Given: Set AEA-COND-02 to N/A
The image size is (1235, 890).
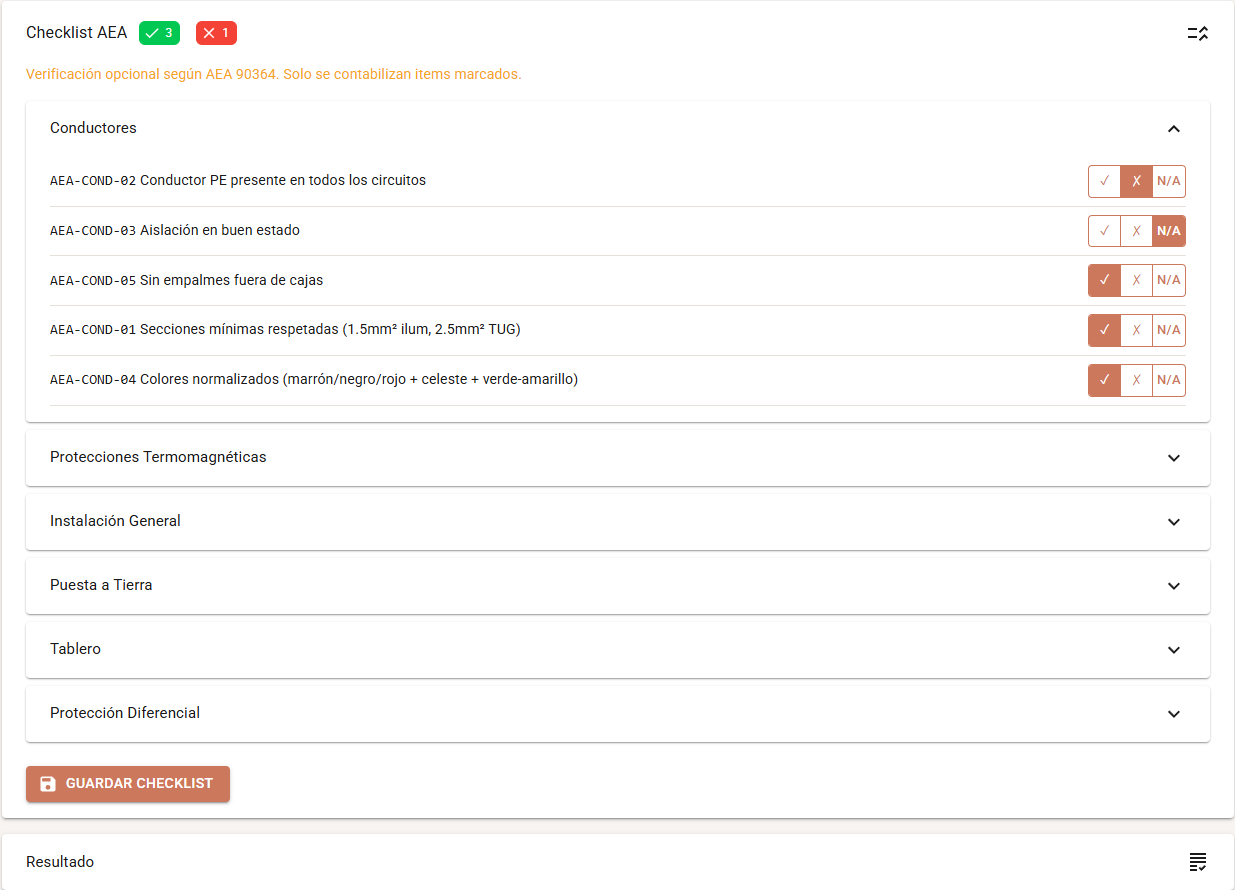Looking at the screenshot, I should [x=1169, y=181].
